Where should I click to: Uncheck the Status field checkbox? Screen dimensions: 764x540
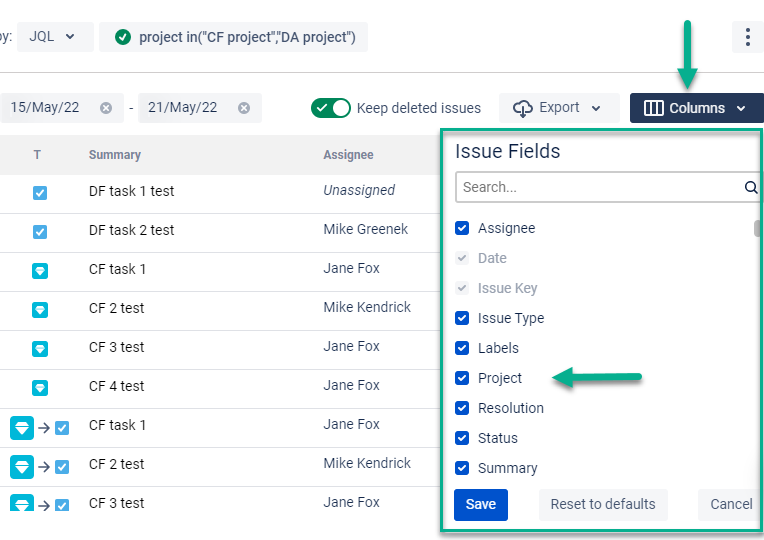462,438
